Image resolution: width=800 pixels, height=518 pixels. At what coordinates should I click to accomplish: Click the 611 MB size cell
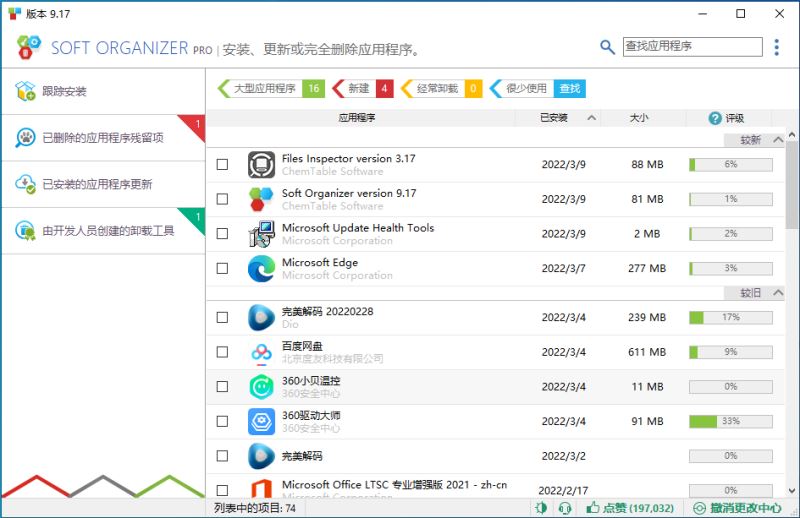[x=647, y=352]
